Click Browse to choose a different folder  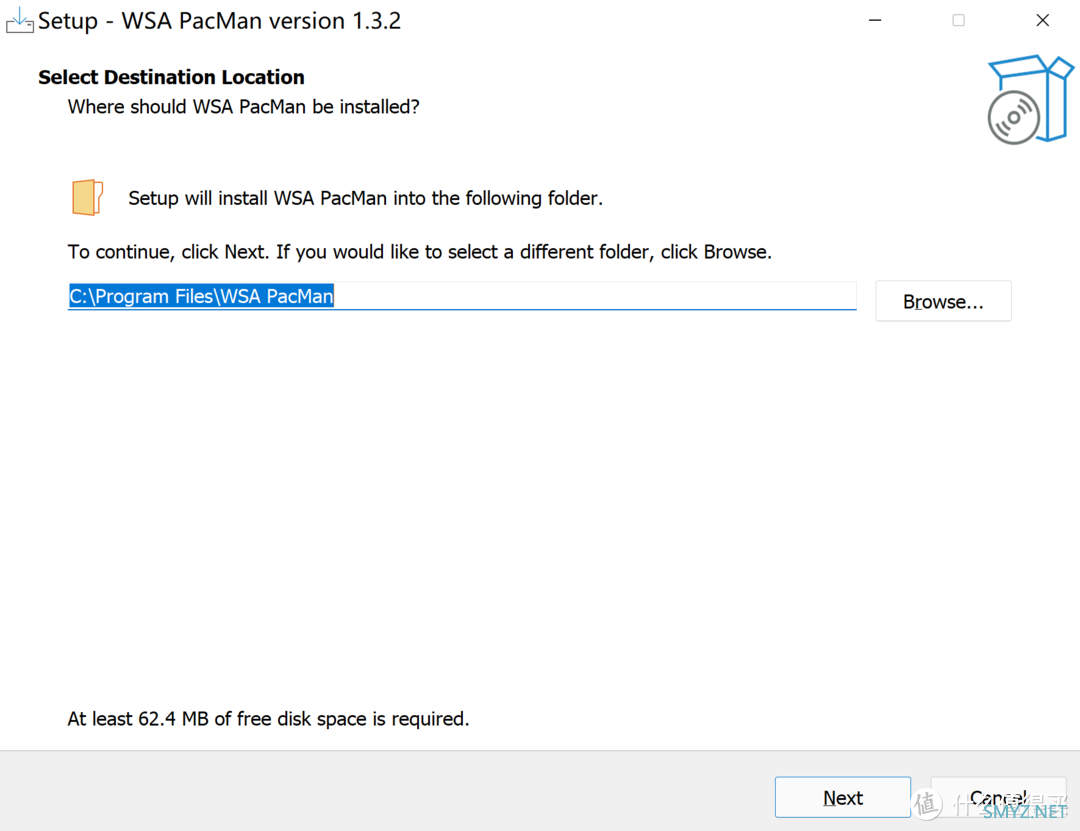(x=943, y=301)
